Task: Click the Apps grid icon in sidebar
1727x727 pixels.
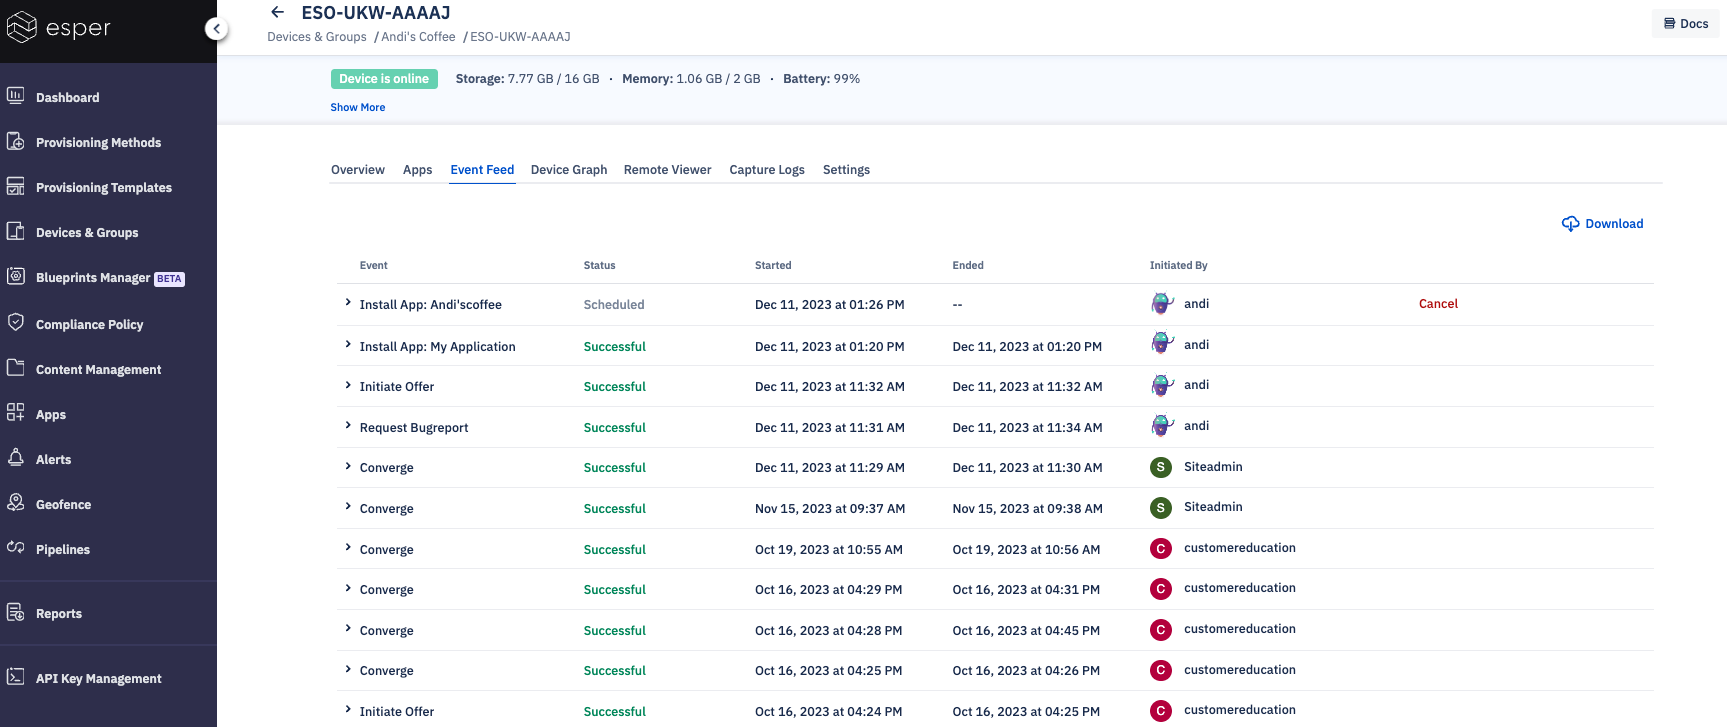Action: click(x=16, y=412)
